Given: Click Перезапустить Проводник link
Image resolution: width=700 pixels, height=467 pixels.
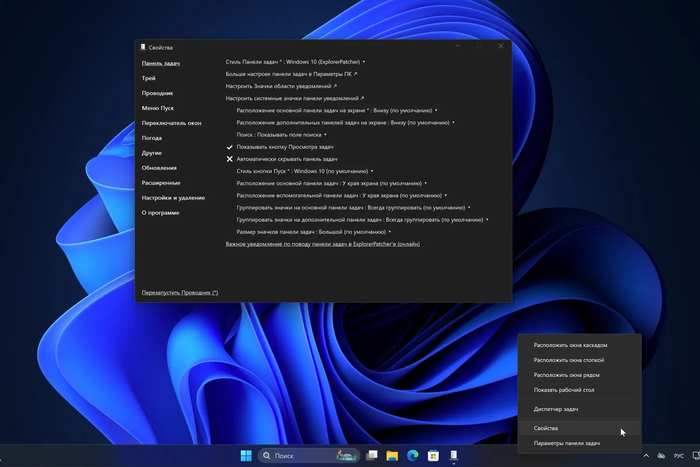Looking at the screenshot, I should pyautogui.click(x=179, y=293).
